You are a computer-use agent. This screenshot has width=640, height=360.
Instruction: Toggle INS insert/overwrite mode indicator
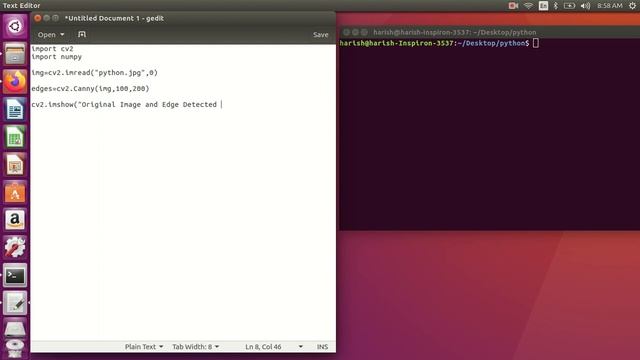click(x=322, y=347)
